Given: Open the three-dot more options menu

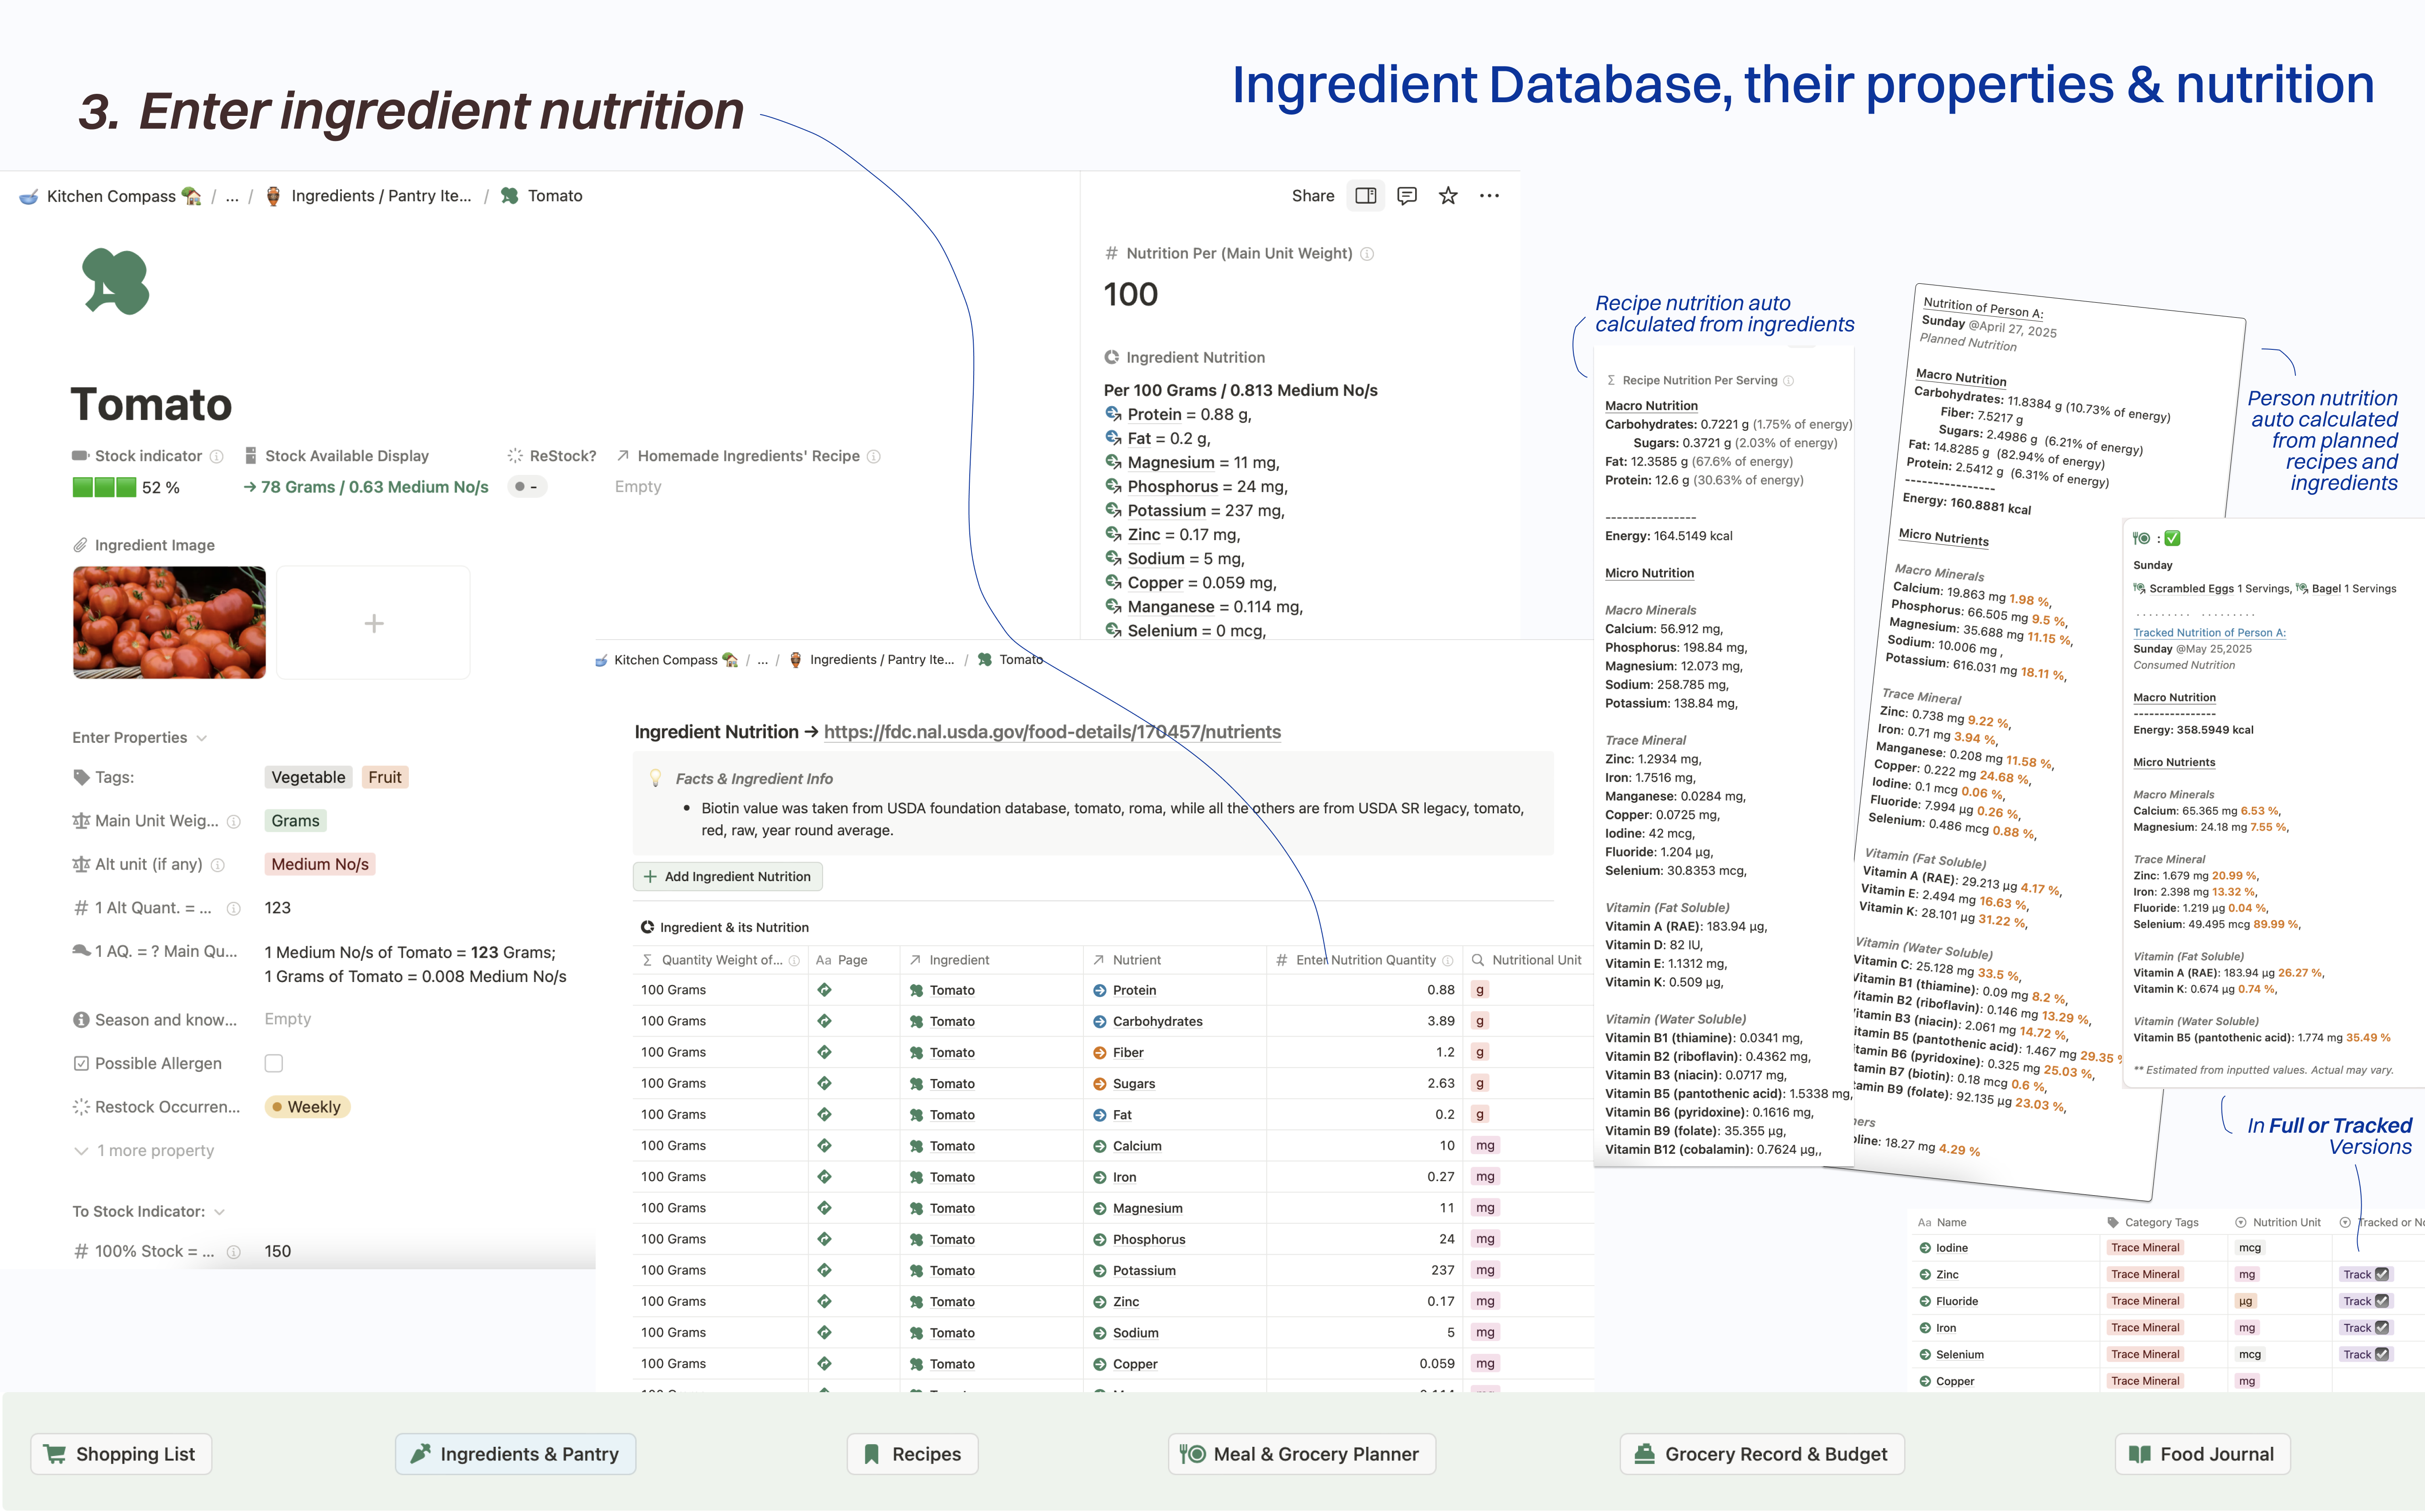Looking at the screenshot, I should point(1489,196).
